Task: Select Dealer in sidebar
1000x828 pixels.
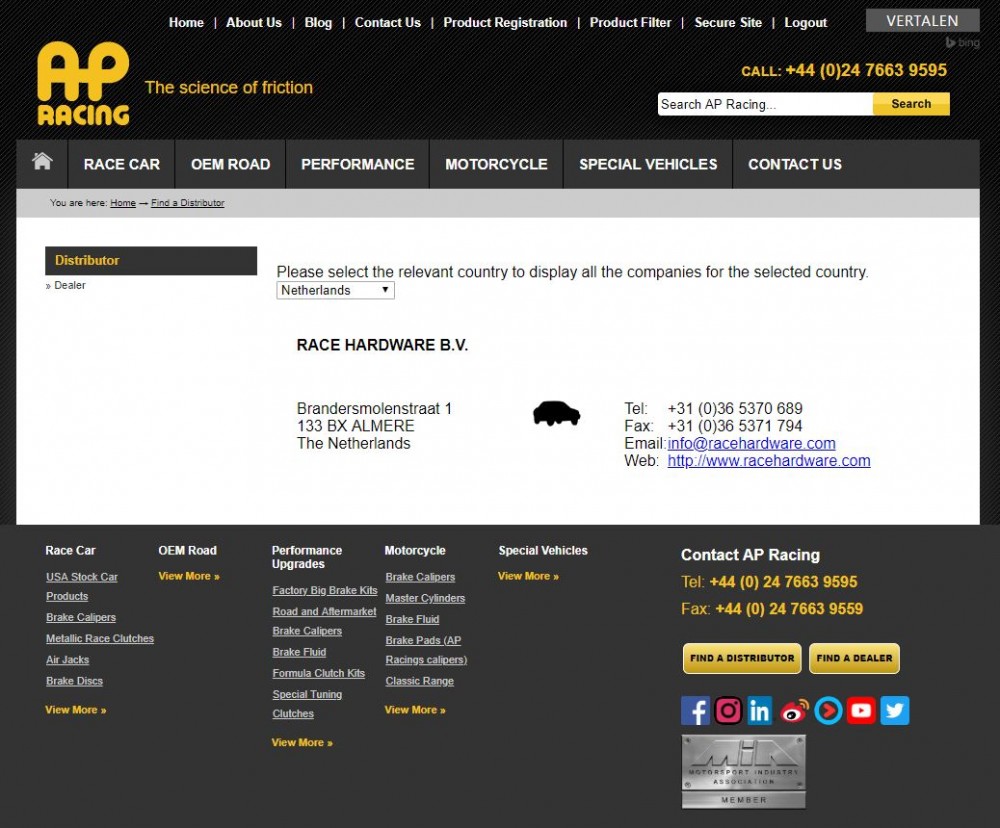Action: coord(70,285)
